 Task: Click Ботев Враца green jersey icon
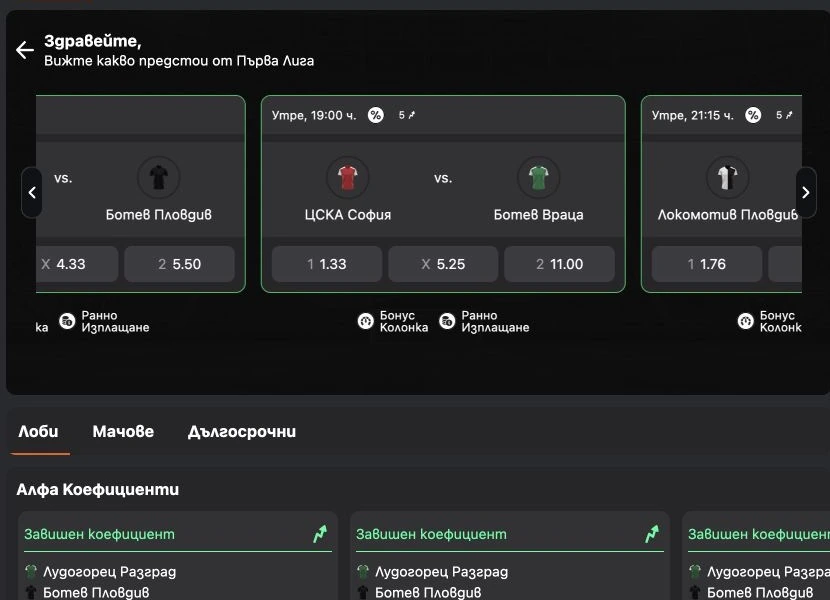(x=538, y=177)
